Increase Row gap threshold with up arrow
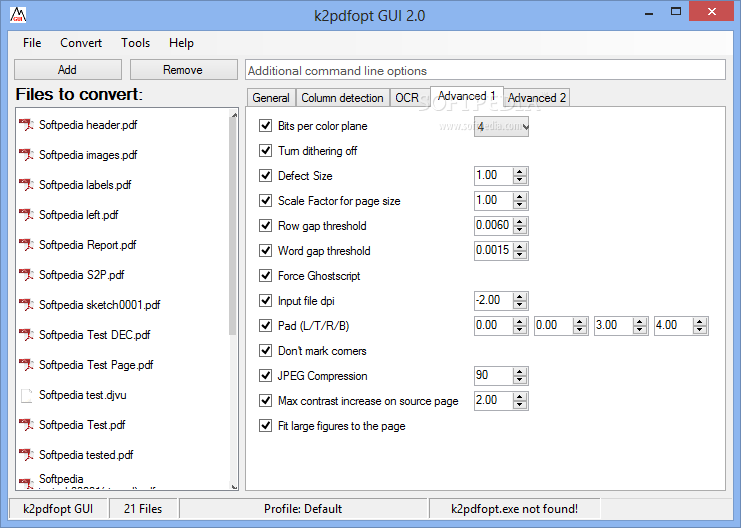This screenshot has width=741, height=528. (x=520, y=222)
